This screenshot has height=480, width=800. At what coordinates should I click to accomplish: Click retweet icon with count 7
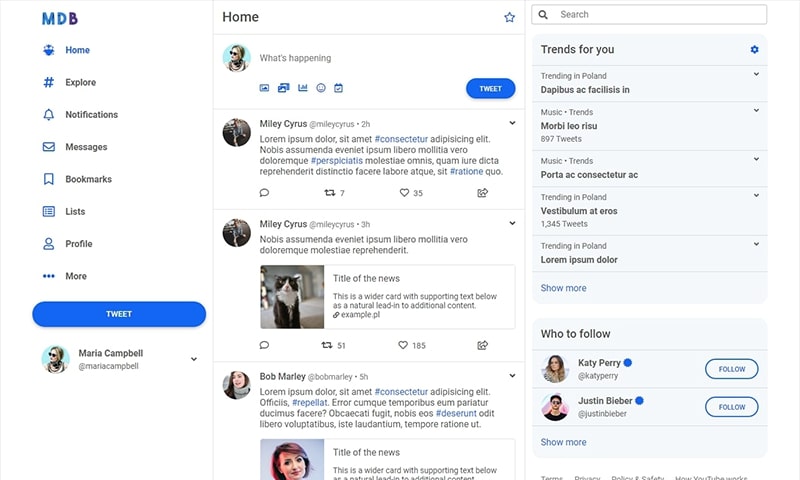pyautogui.click(x=330, y=193)
